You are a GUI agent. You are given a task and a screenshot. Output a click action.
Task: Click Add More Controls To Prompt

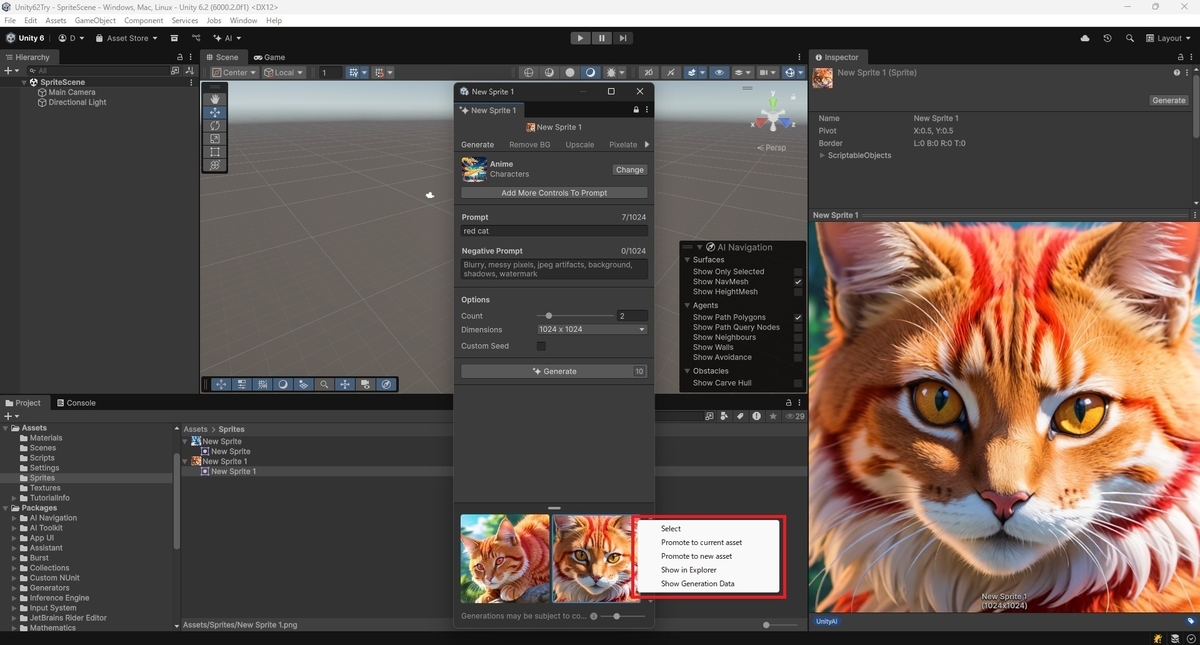coord(554,192)
